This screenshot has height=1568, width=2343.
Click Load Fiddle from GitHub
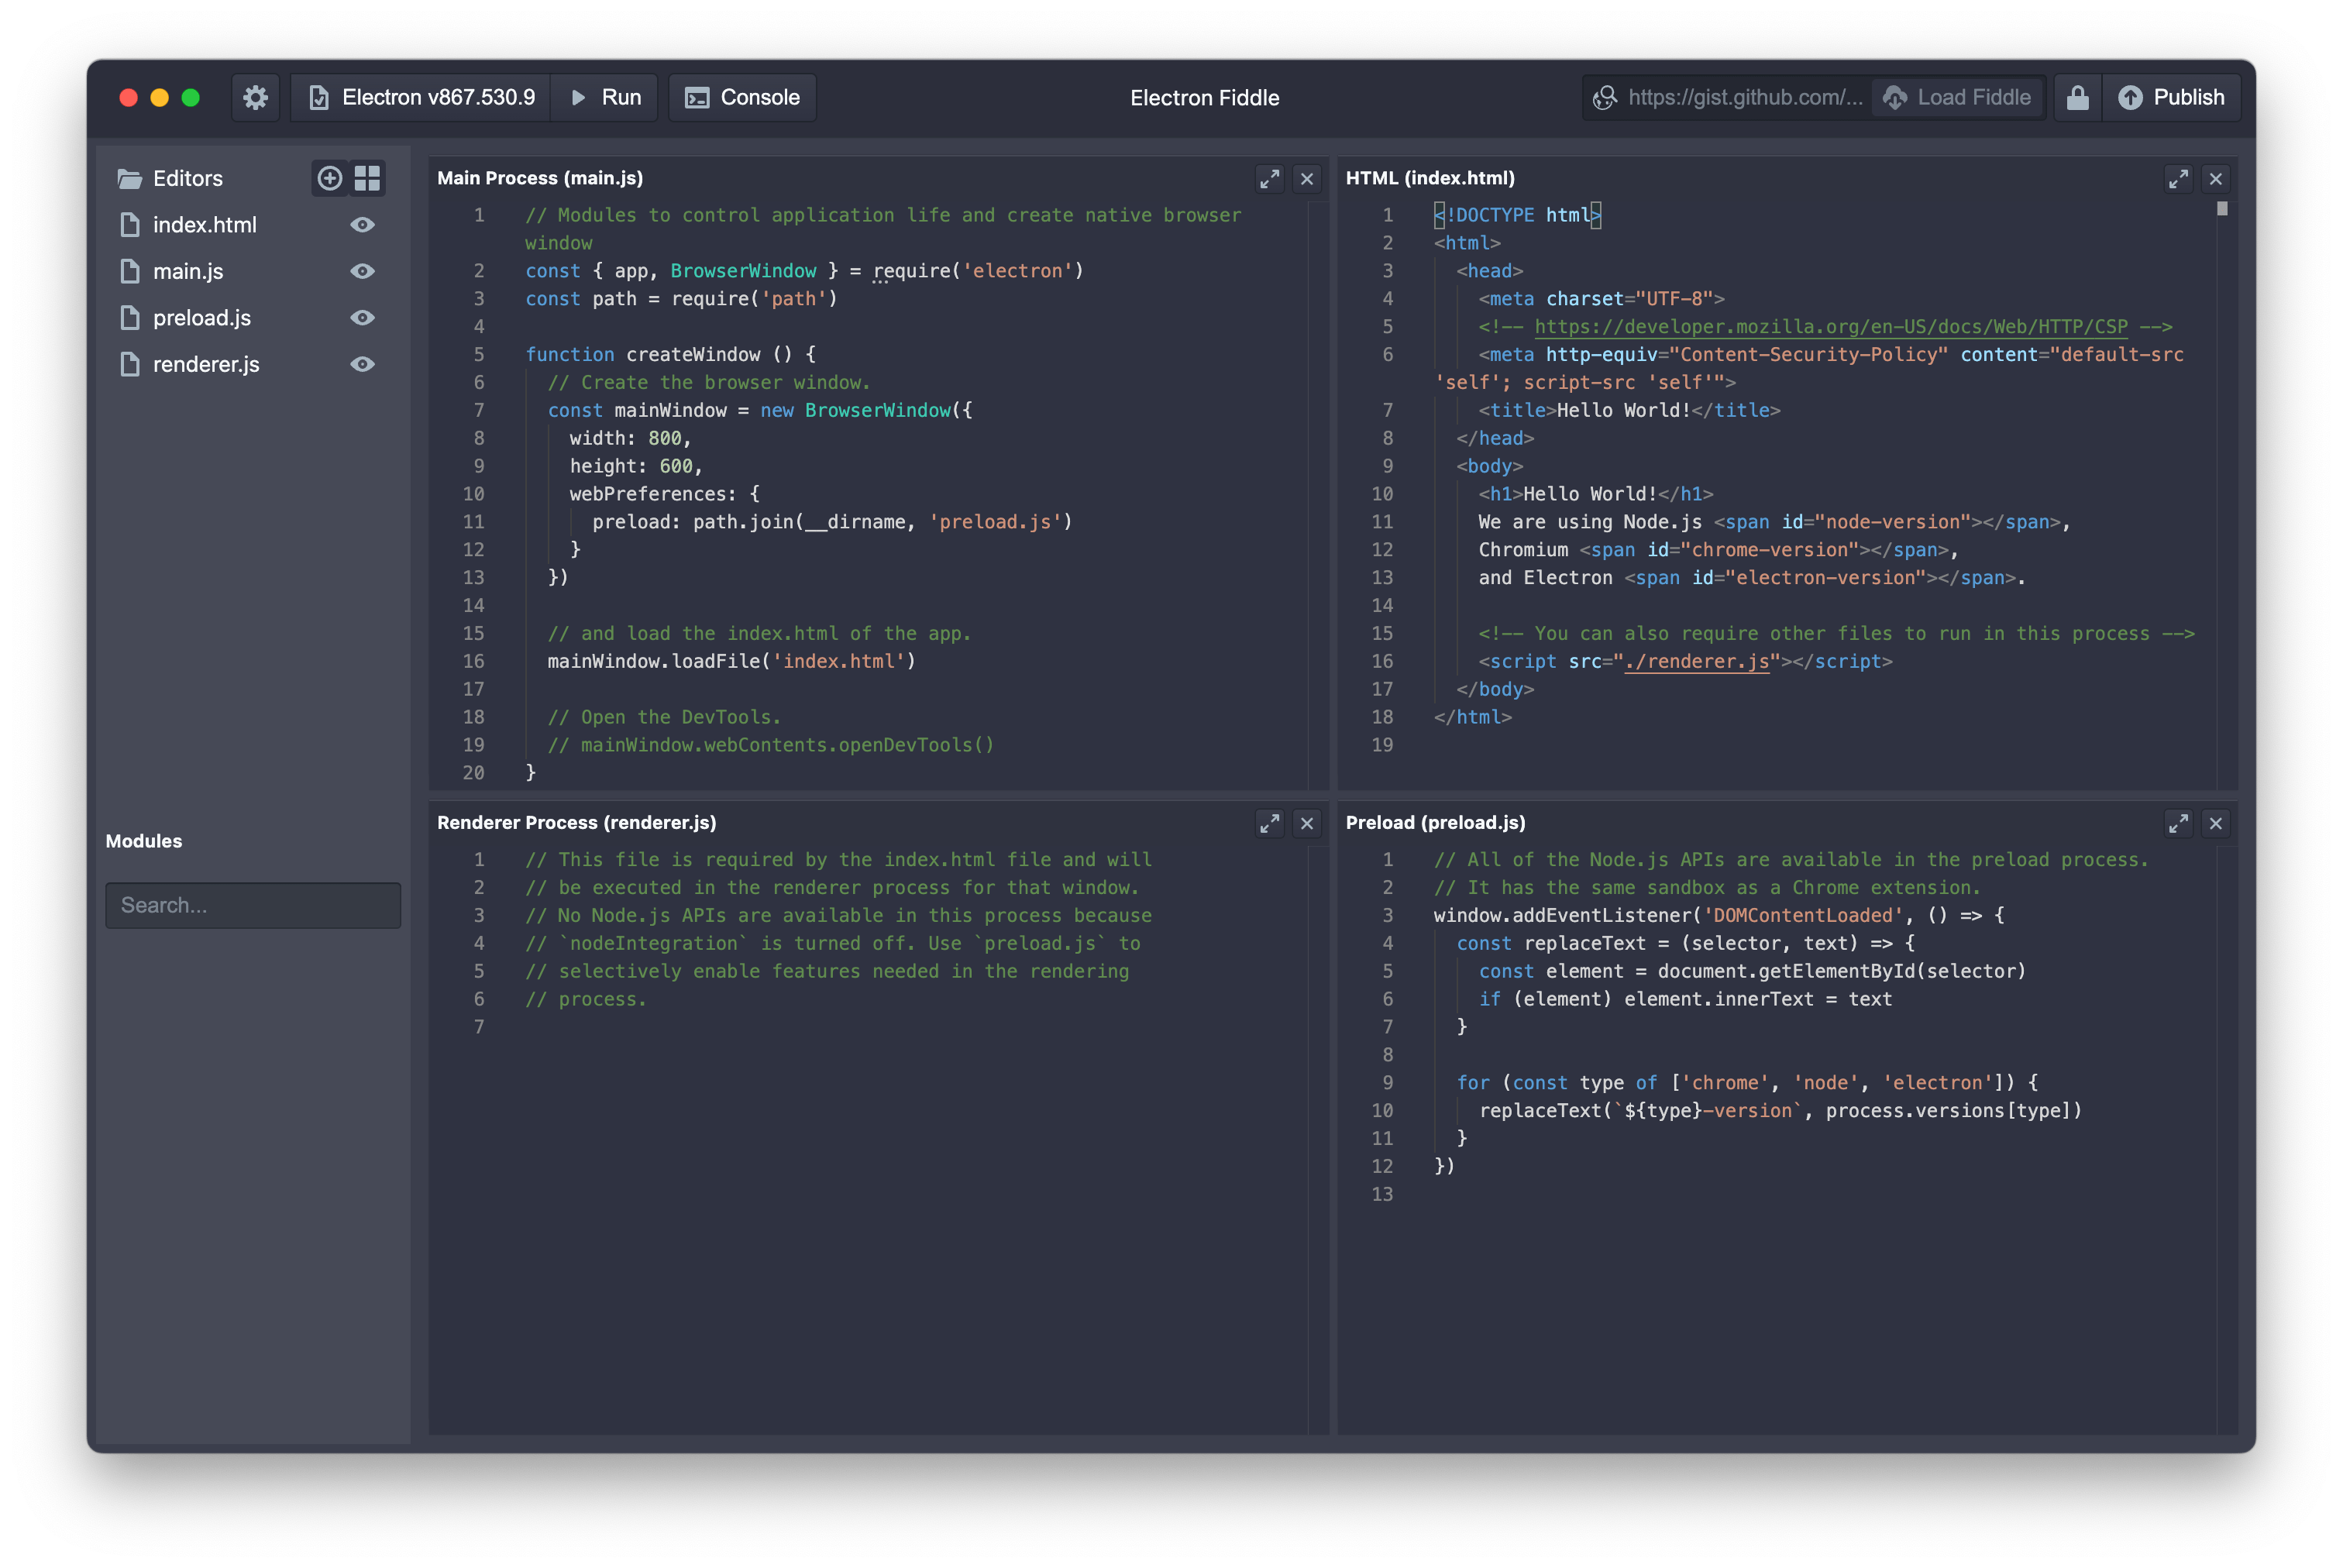pos(1956,96)
